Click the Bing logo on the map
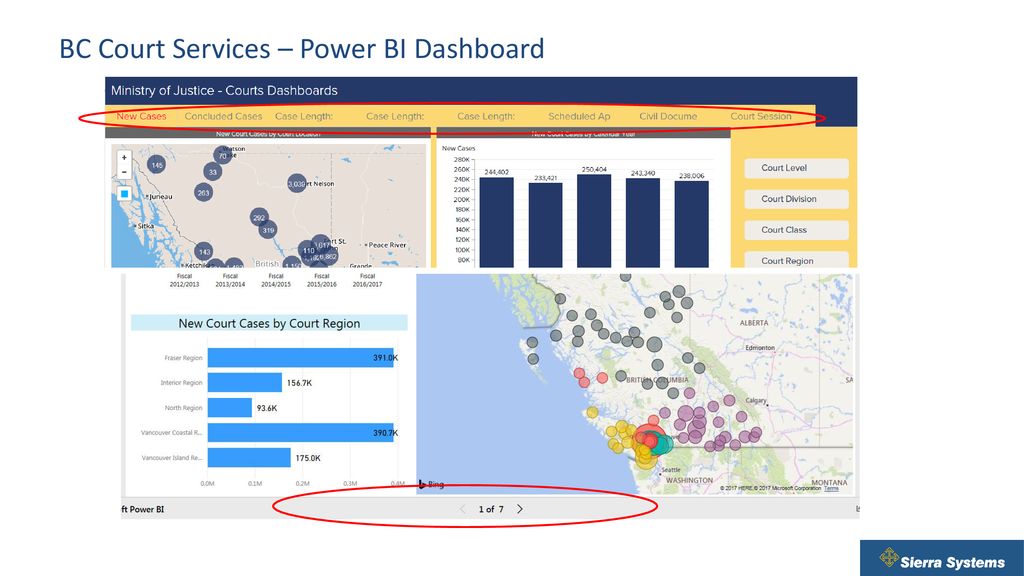The width and height of the screenshot is (1024, 576). pos(431,485)
